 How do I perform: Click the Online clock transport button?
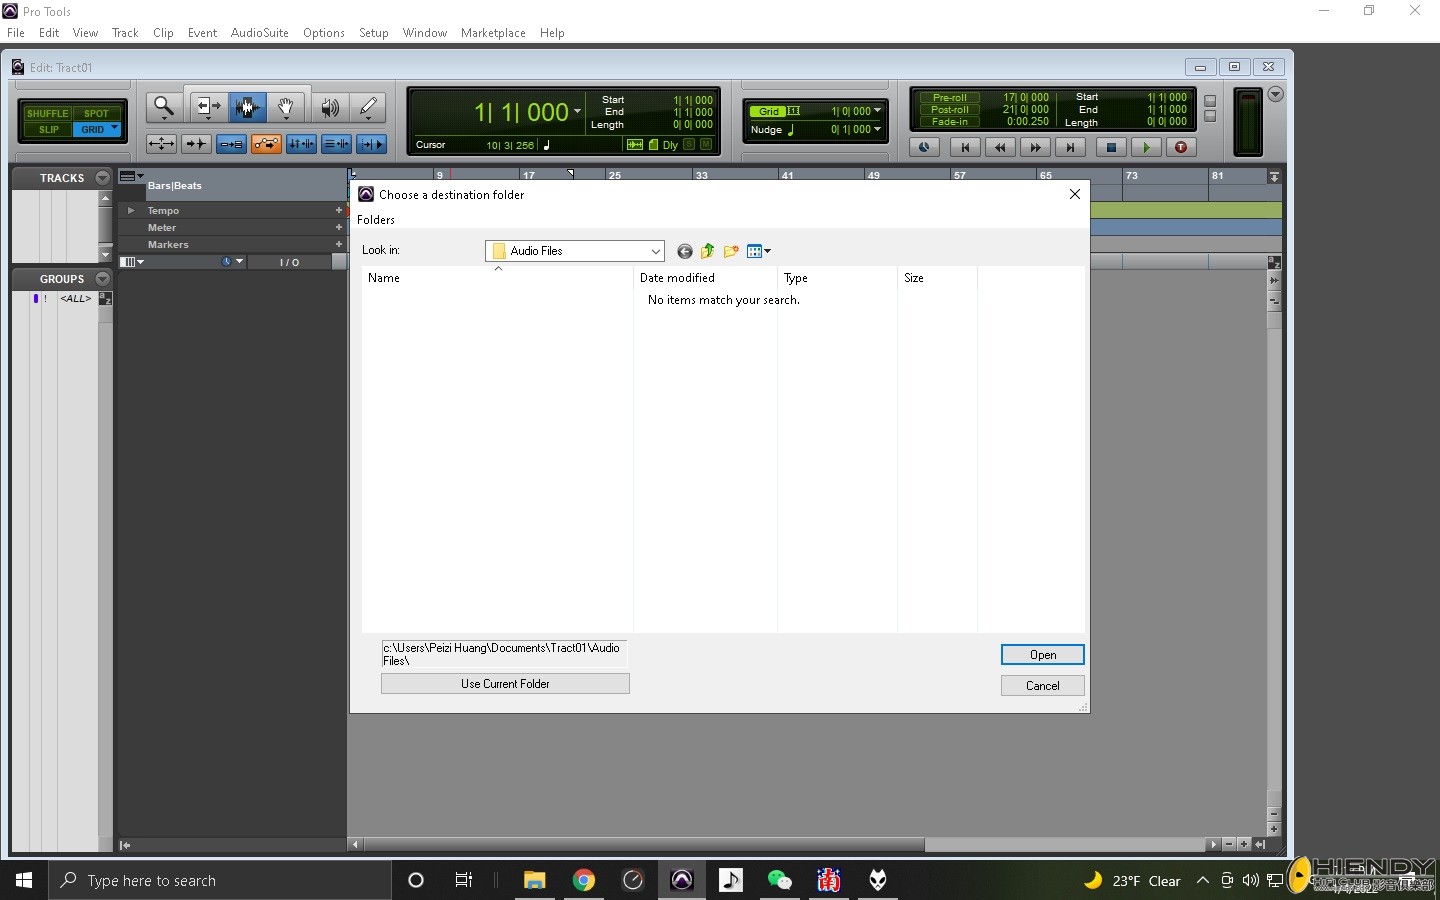[x=924, y=147]
